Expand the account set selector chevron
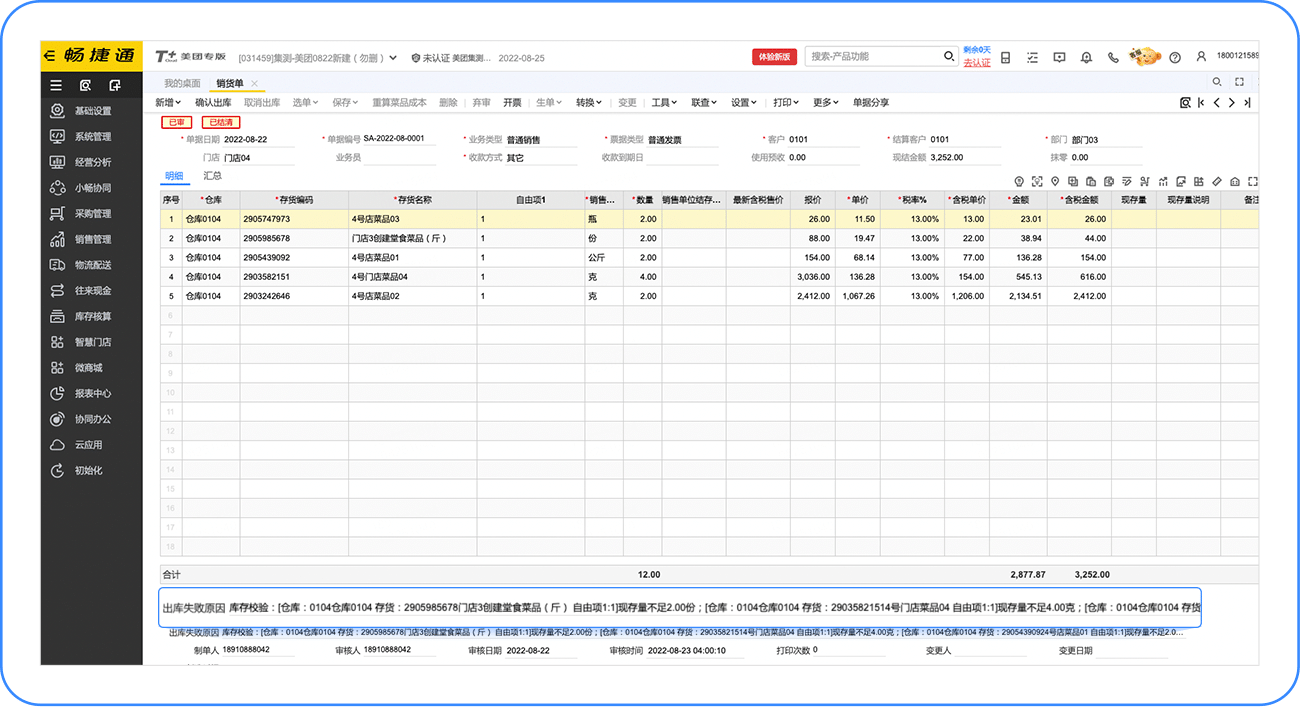Screen dimensions: 1300x707 [x=393, y=58]
